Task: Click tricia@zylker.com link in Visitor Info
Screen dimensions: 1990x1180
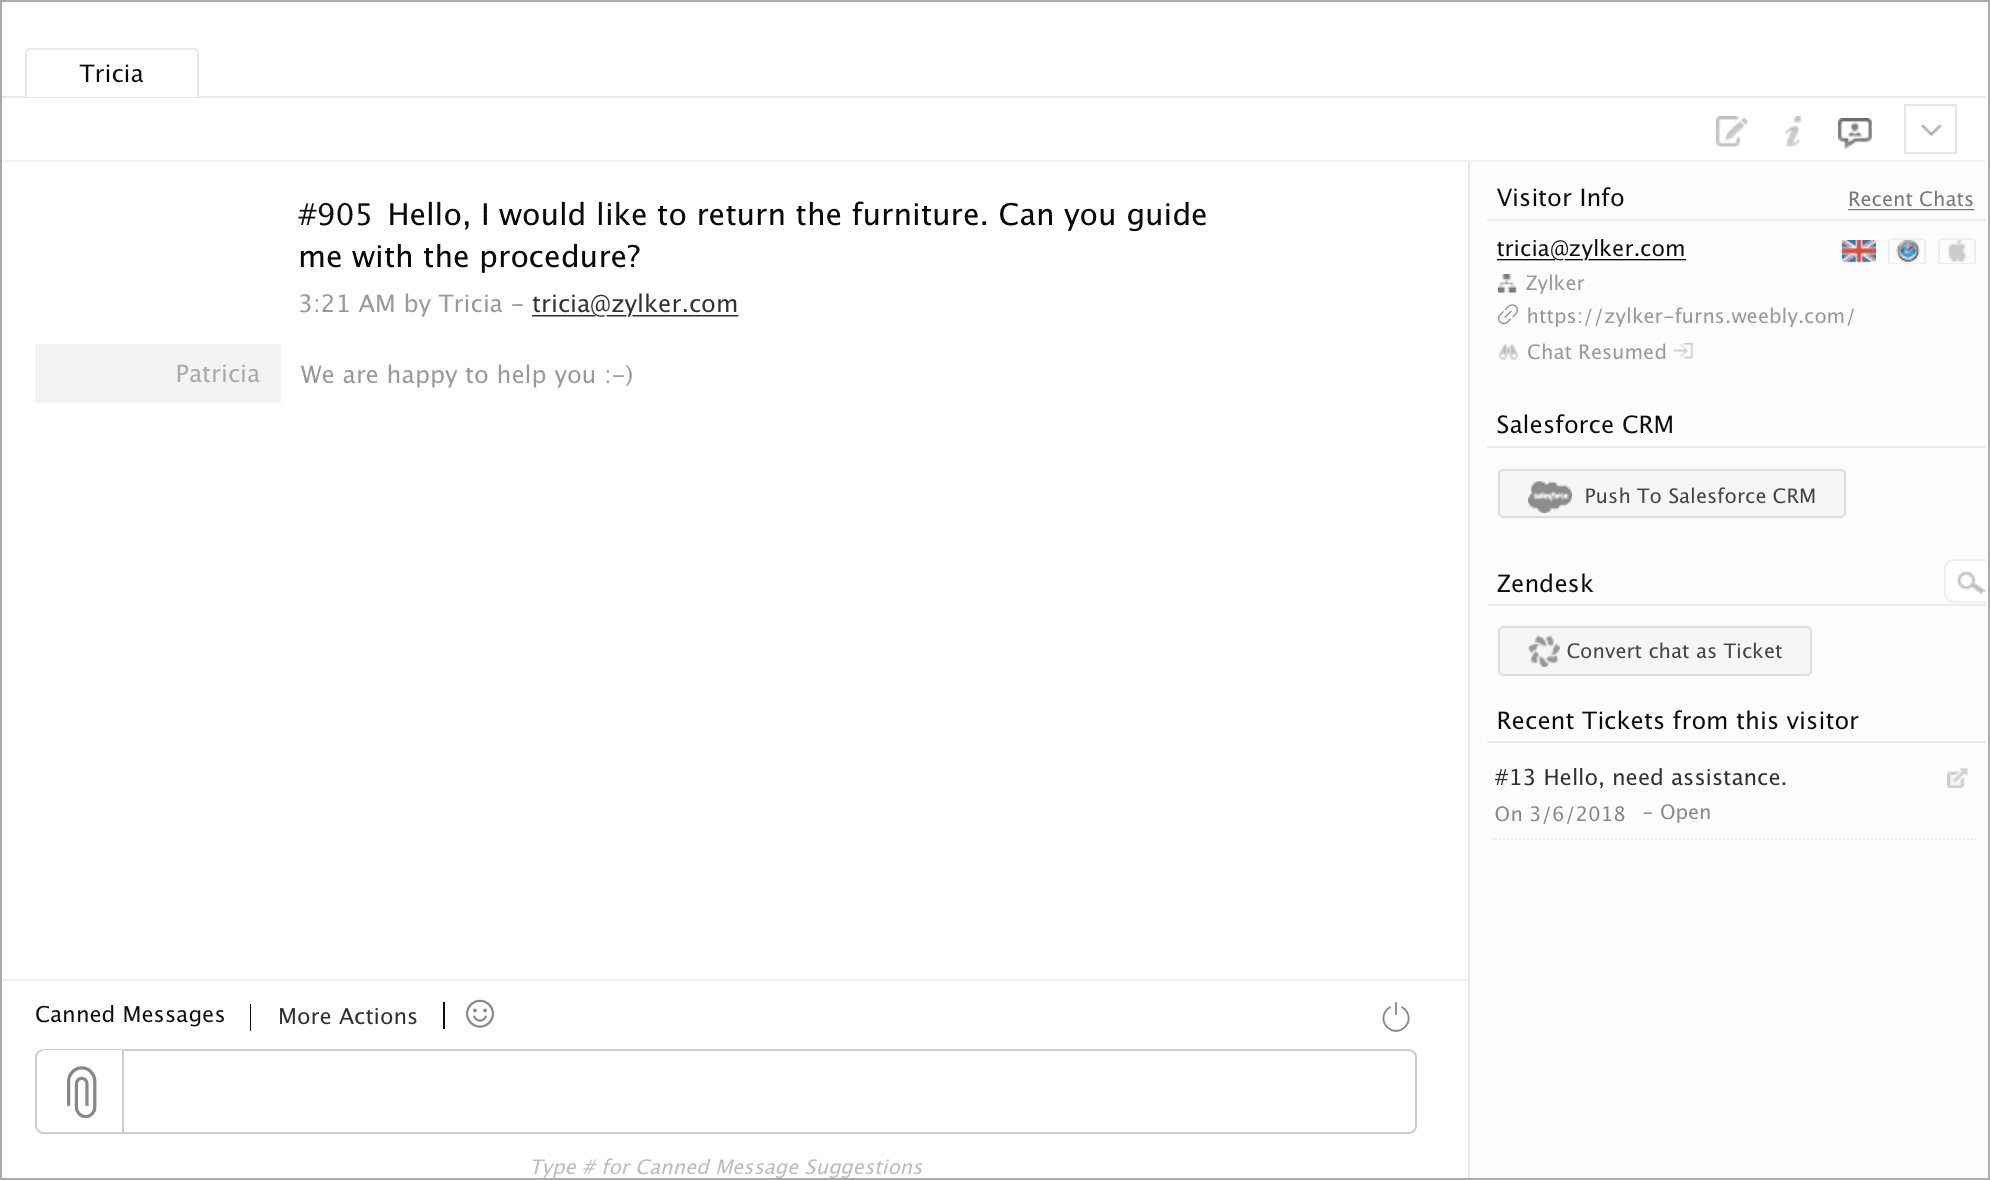Action: [1590, 248]
